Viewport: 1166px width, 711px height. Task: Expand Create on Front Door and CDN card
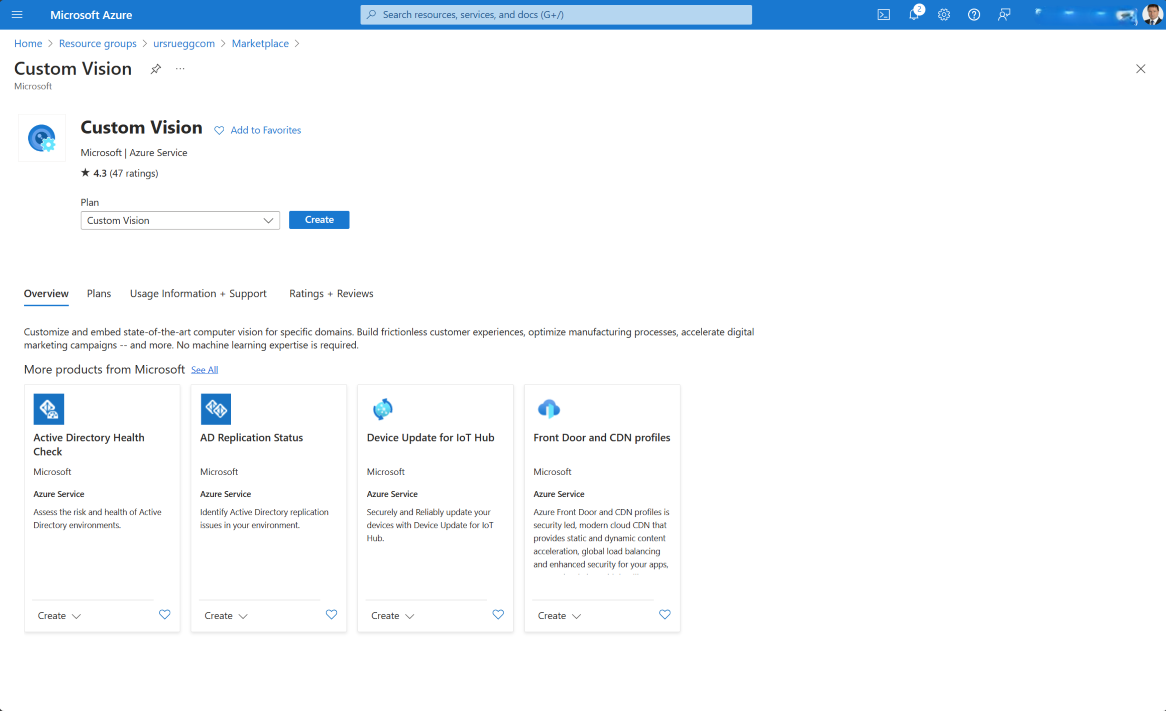(x=559, y=616)
